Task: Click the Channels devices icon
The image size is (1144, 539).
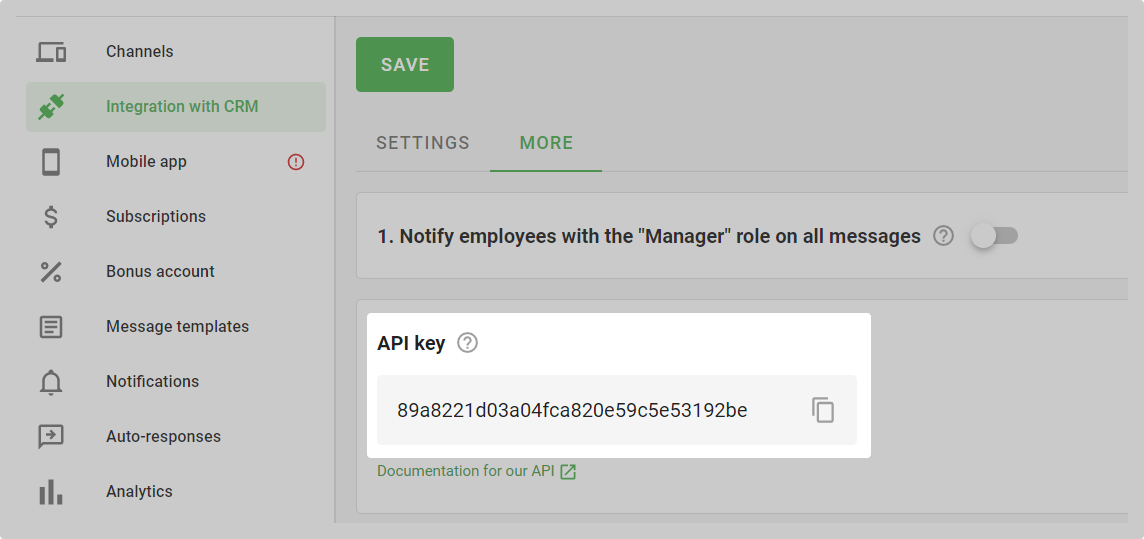Action: click(51, 52)
